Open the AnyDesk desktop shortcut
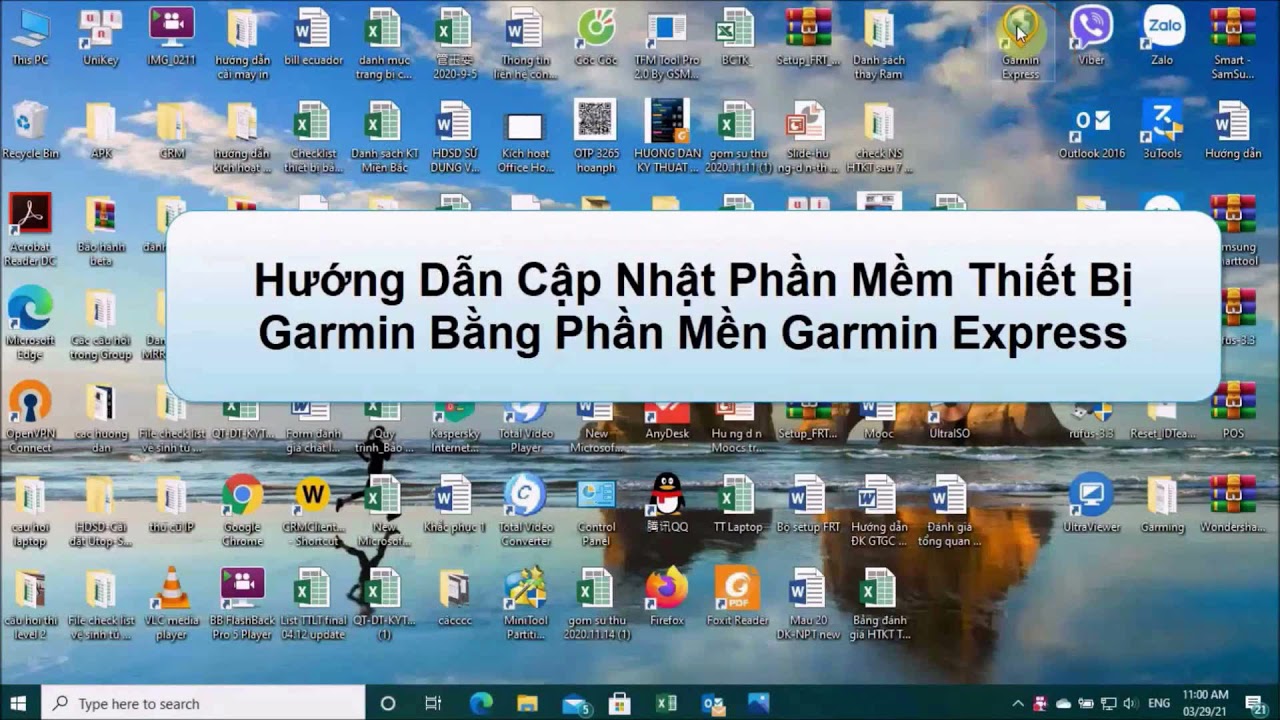Image resolution: width=1280 pixels, height=720 pixels. tap(667, 420)
